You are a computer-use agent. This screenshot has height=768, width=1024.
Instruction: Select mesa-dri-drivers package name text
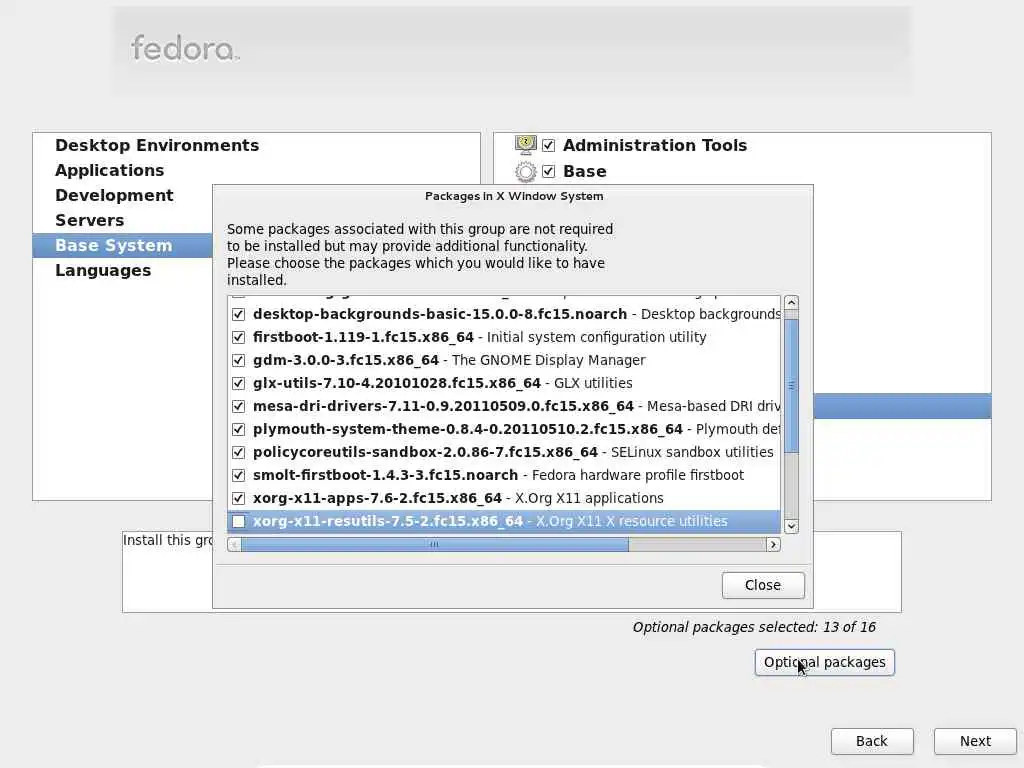[443, 406]
